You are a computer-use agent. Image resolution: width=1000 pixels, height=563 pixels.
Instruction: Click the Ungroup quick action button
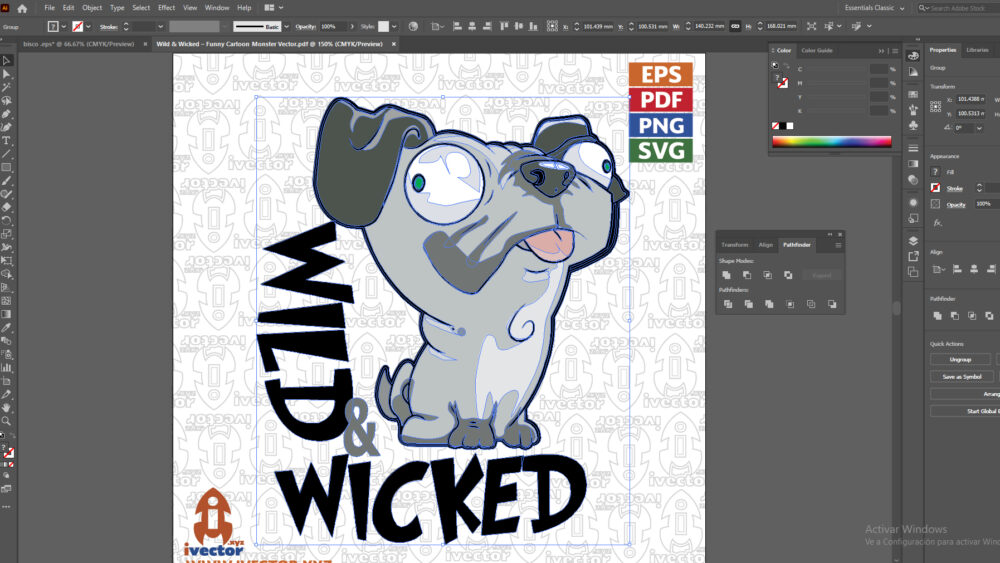click(960, 360)
